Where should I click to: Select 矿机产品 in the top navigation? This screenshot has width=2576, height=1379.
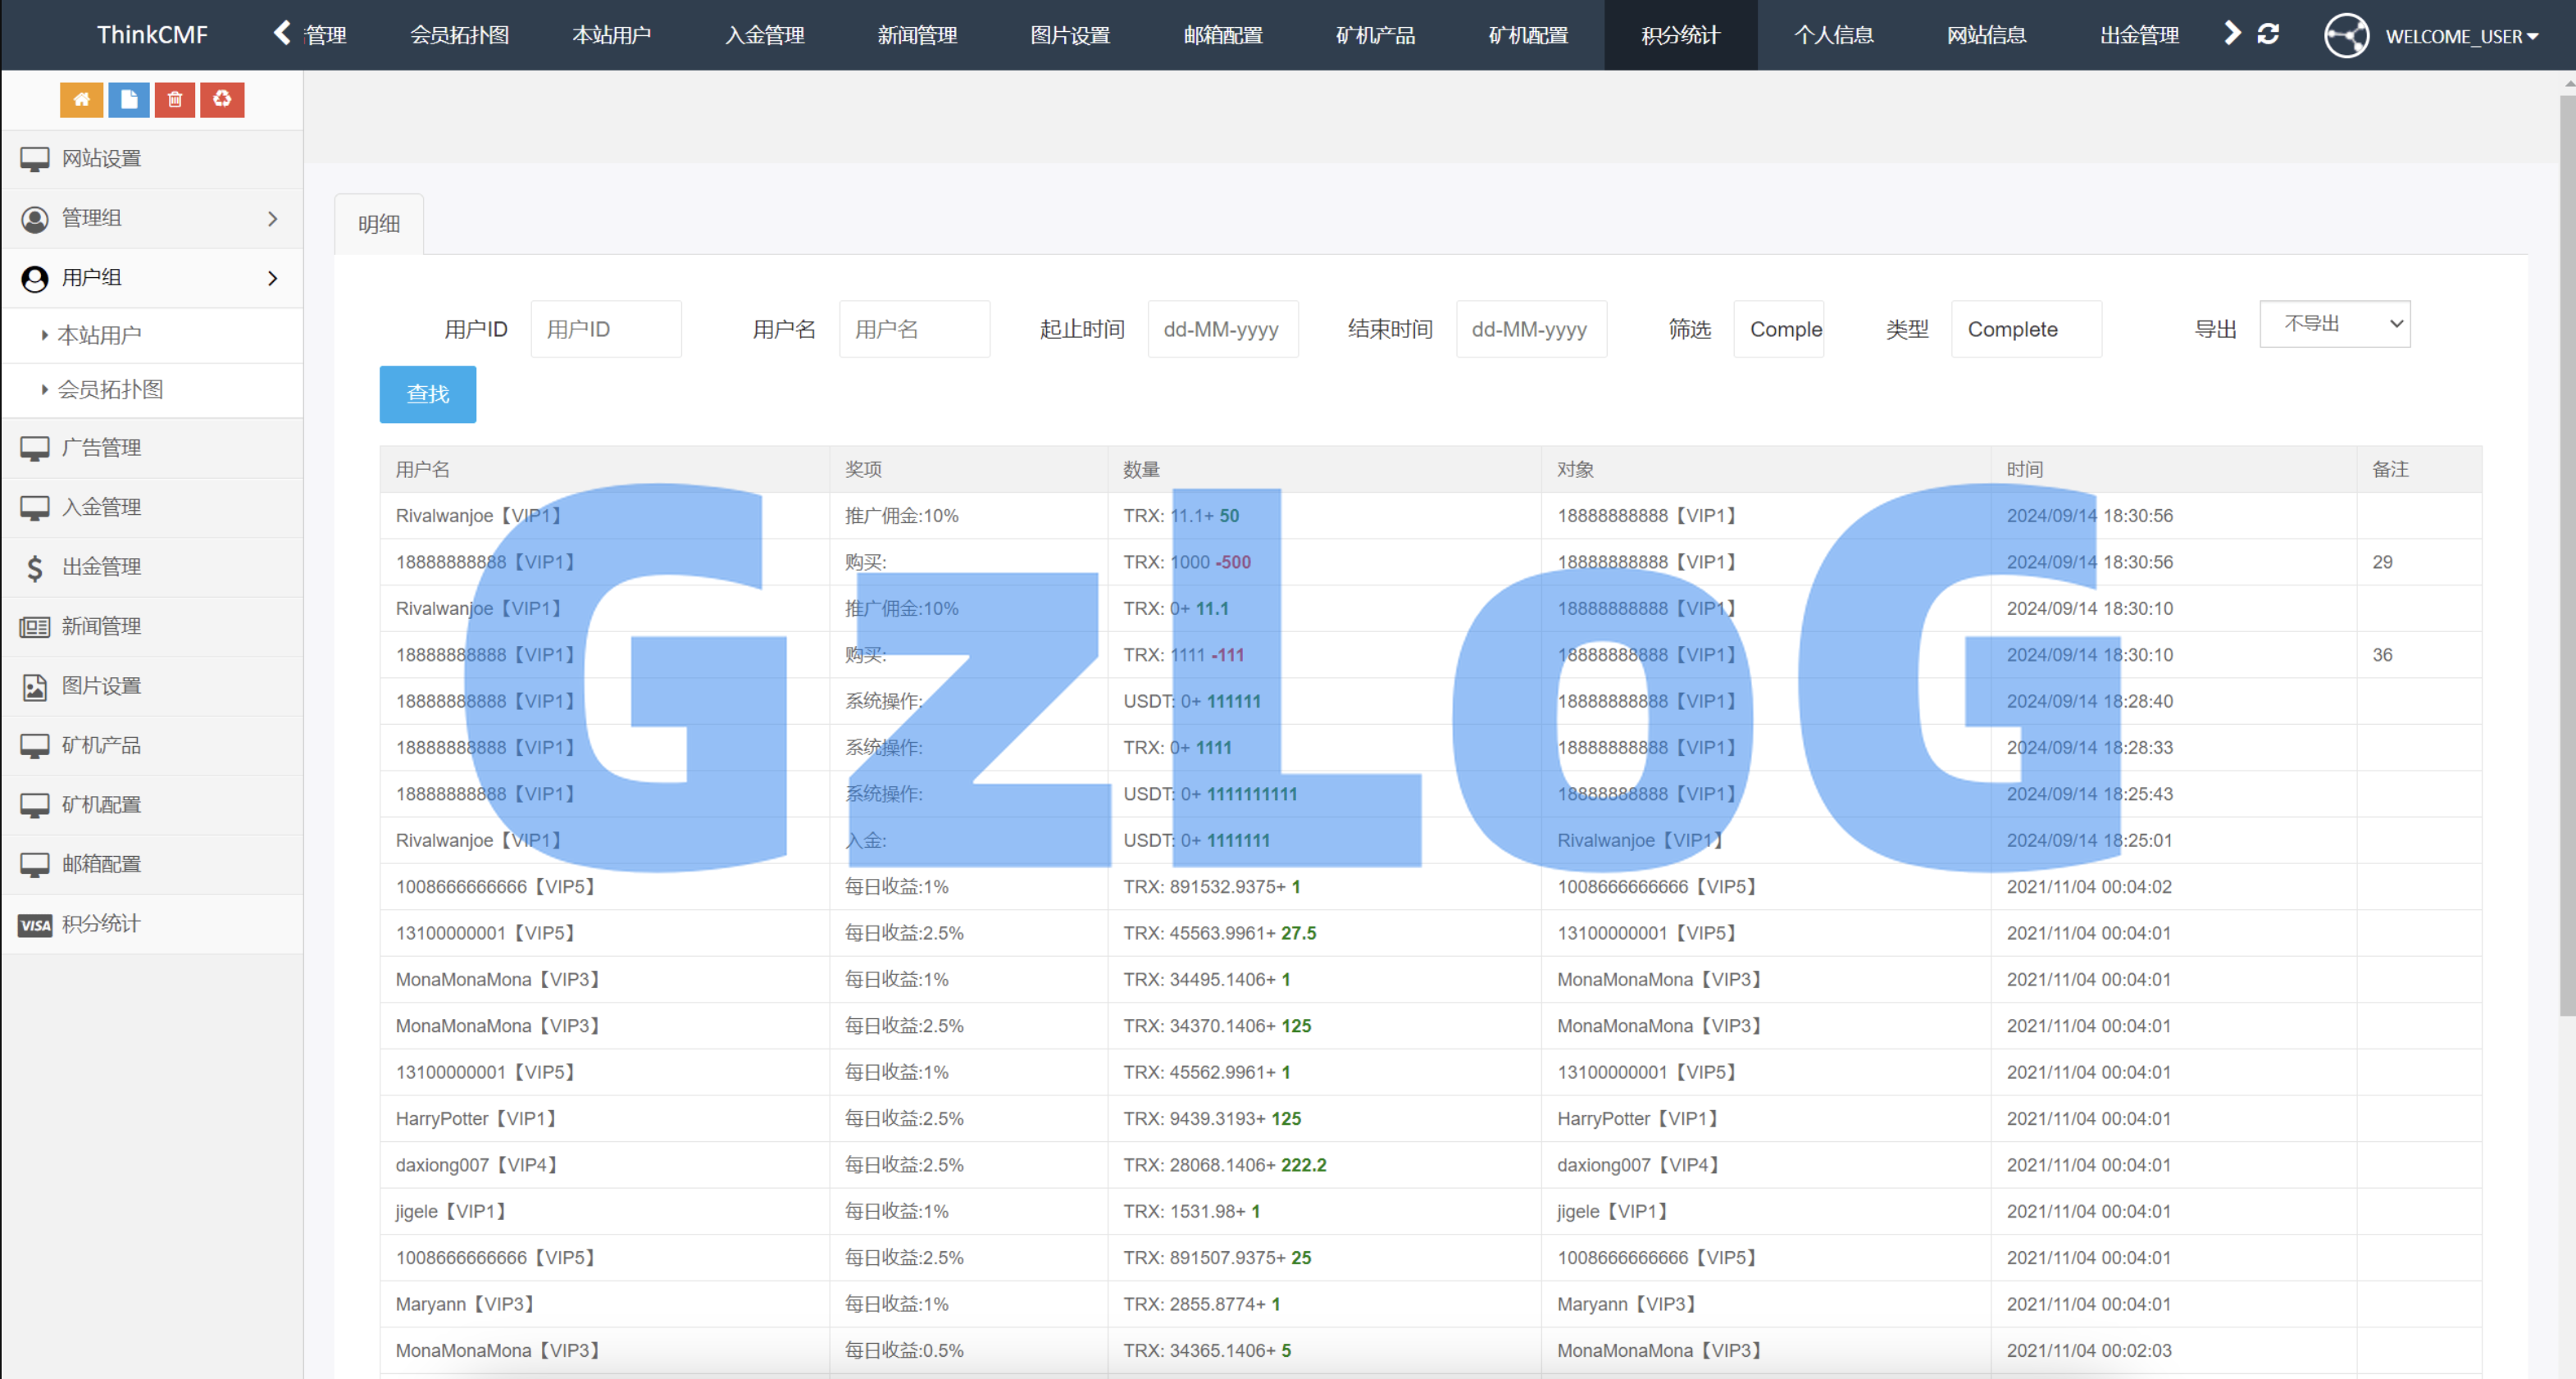[x=1375, y=35]
